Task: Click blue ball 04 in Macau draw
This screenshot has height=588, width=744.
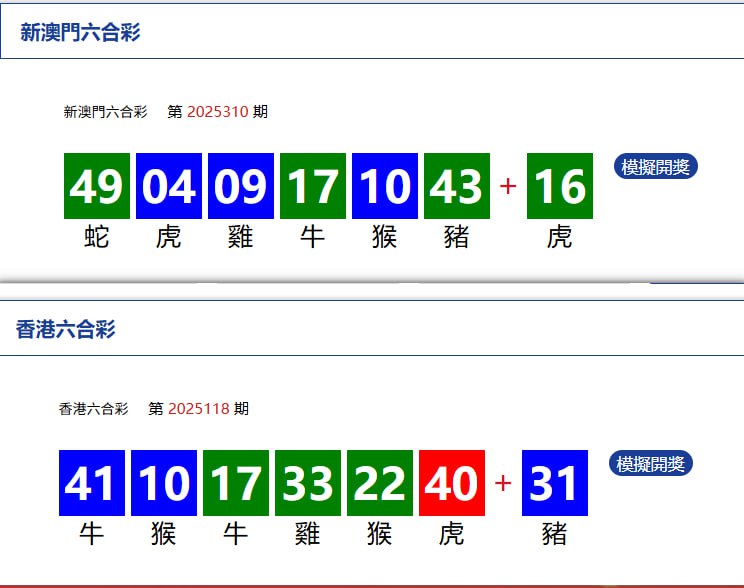Action: (169, 186)
